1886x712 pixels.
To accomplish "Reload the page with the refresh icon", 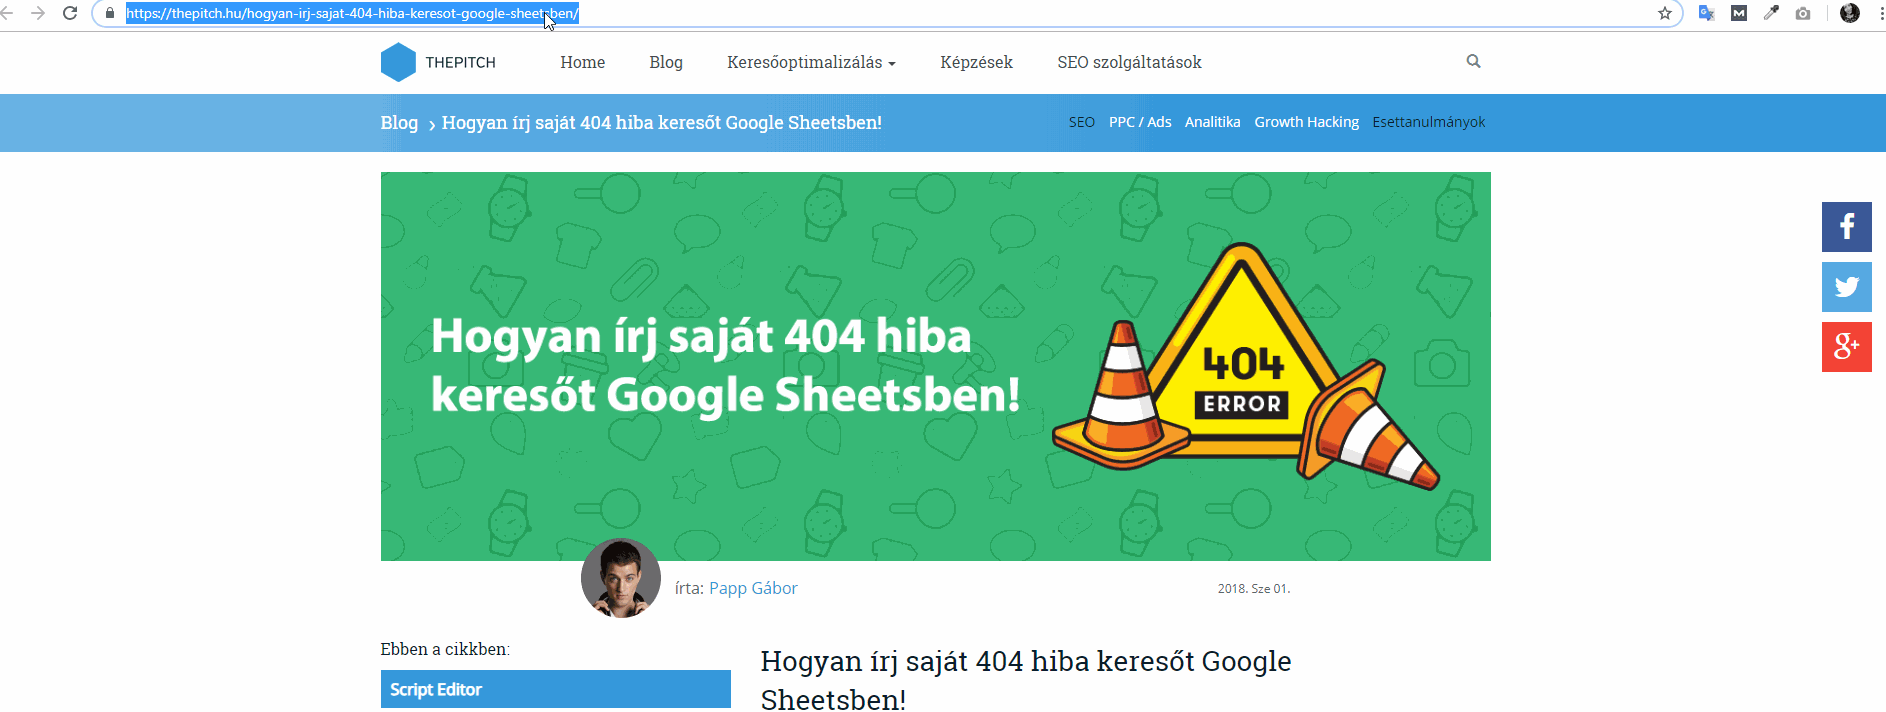I will pos(70,13).
